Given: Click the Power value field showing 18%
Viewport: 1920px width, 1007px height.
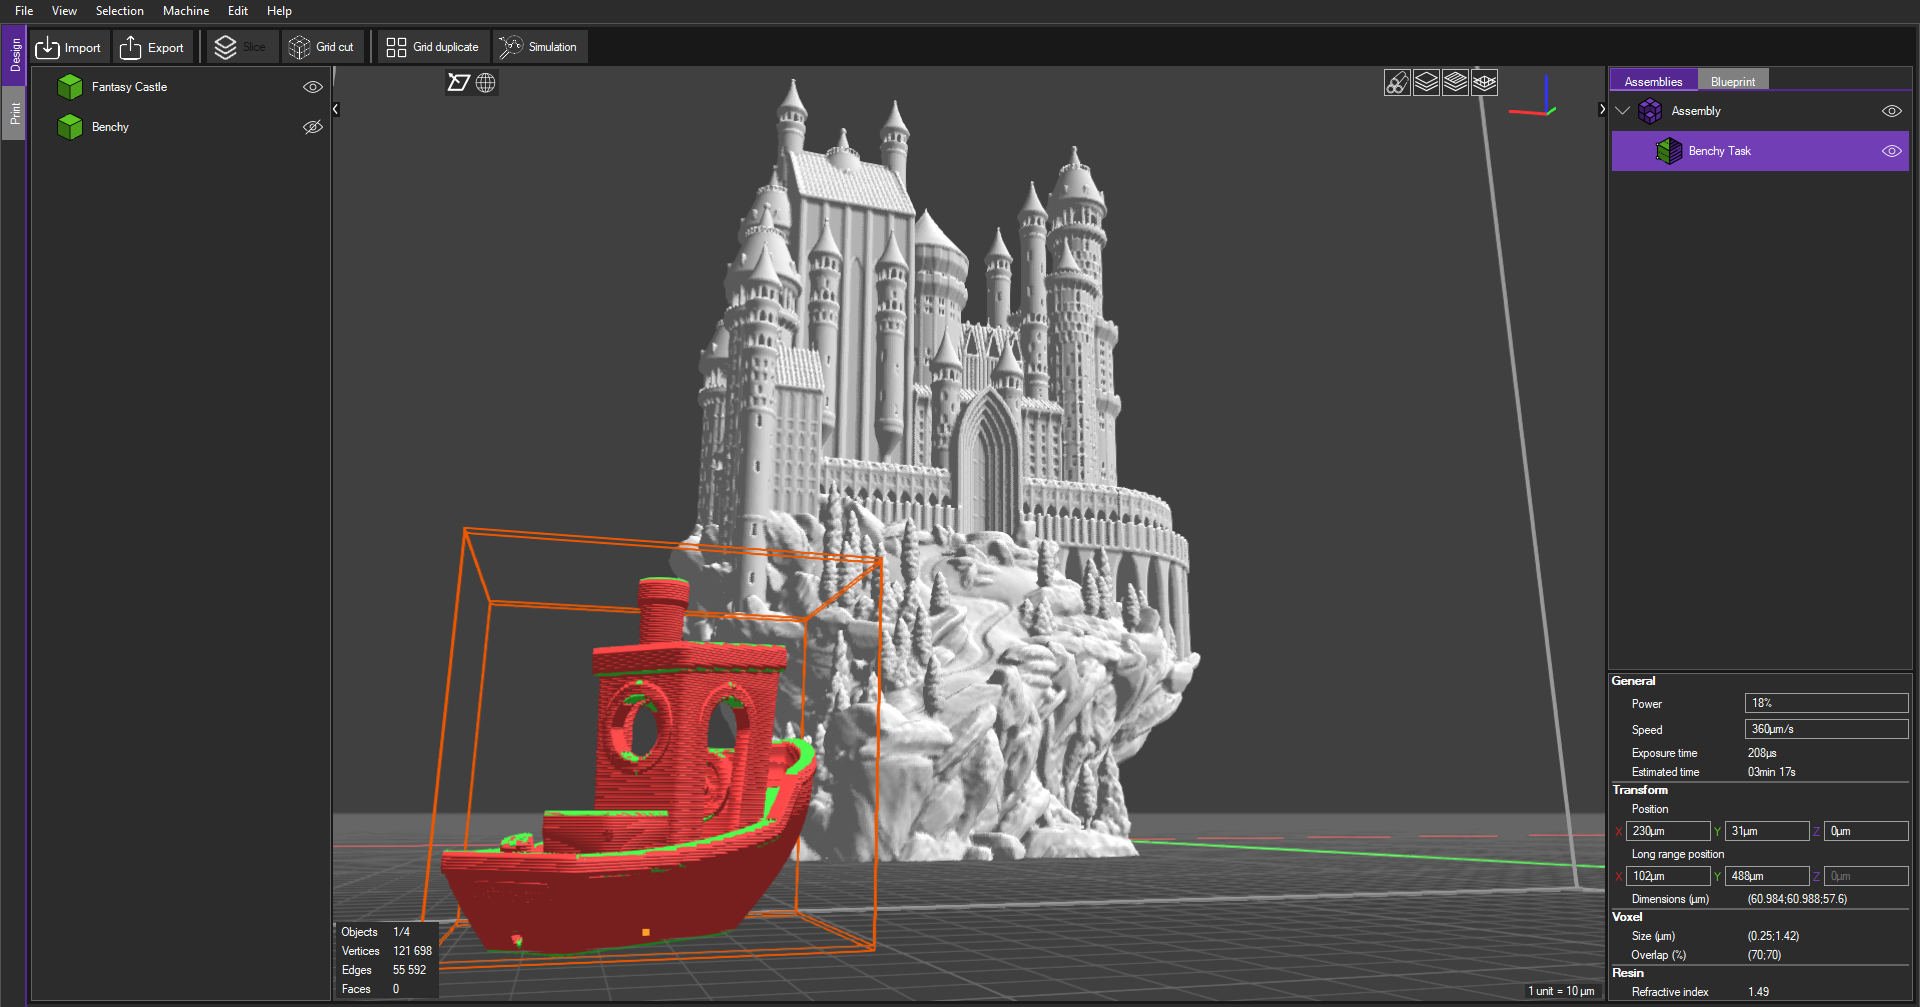Looking at the screenshot, I should pos(1826,703).
